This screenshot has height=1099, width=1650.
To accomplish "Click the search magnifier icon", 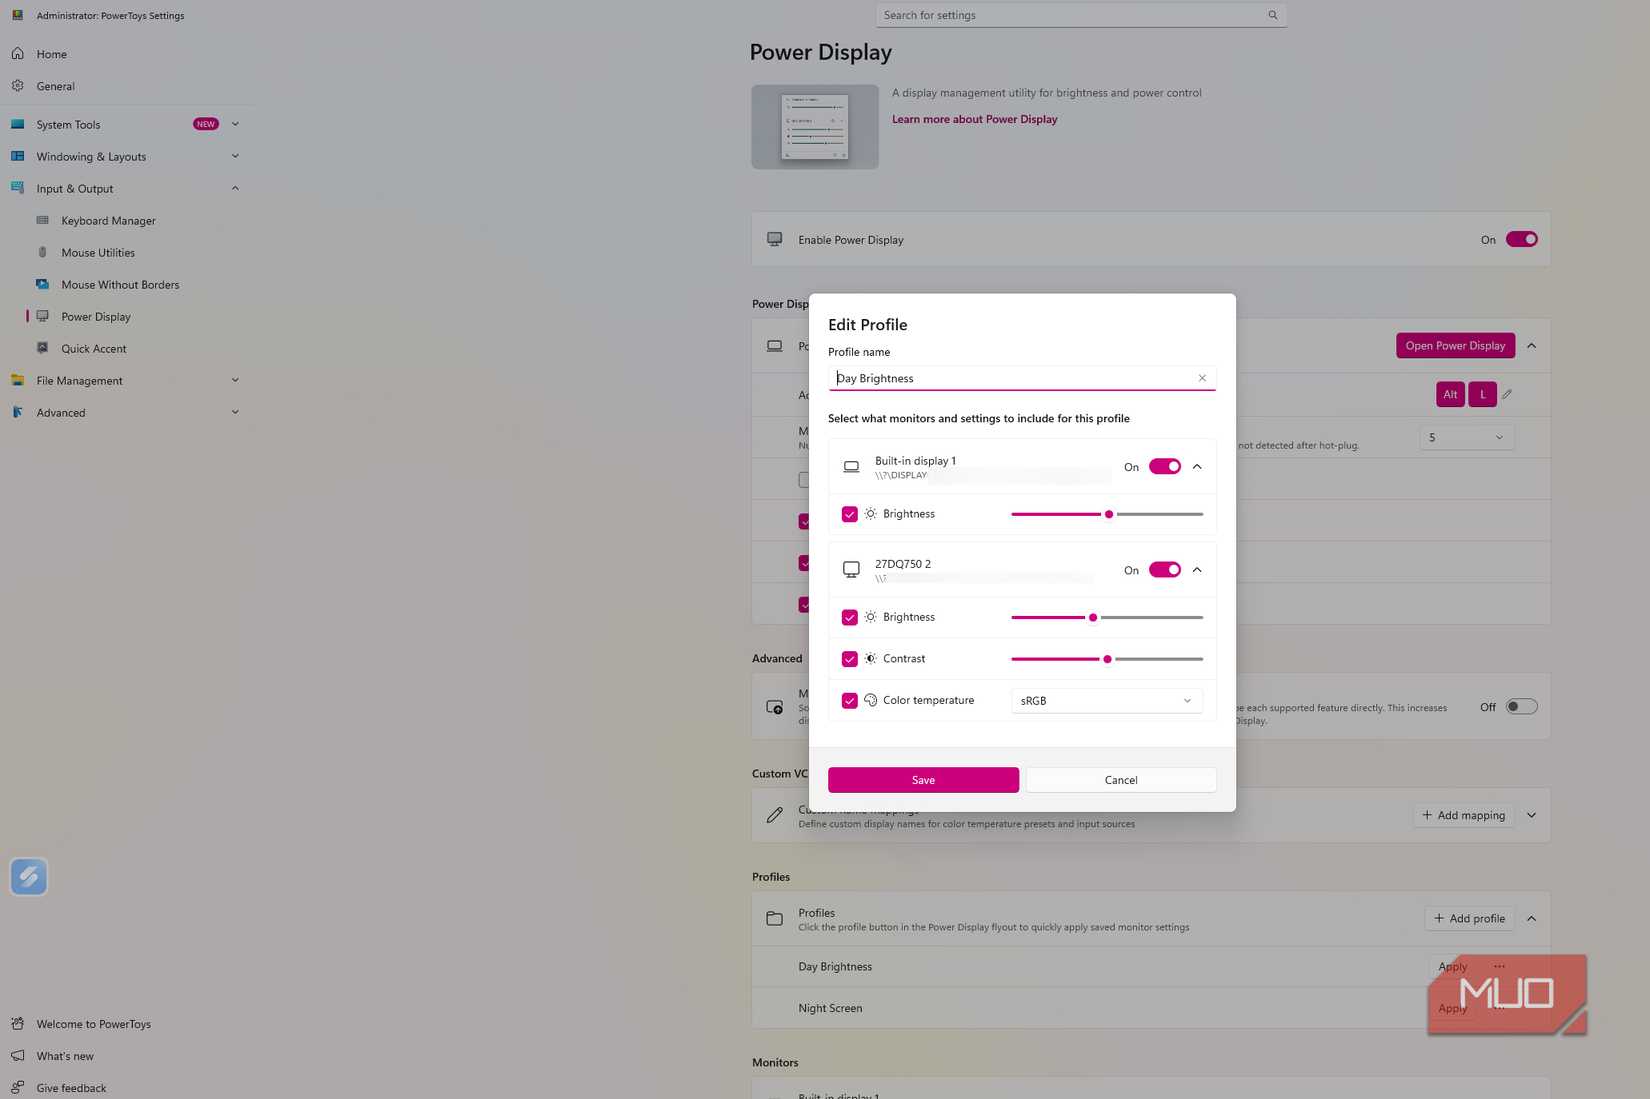I will (x=1272, y=15).
